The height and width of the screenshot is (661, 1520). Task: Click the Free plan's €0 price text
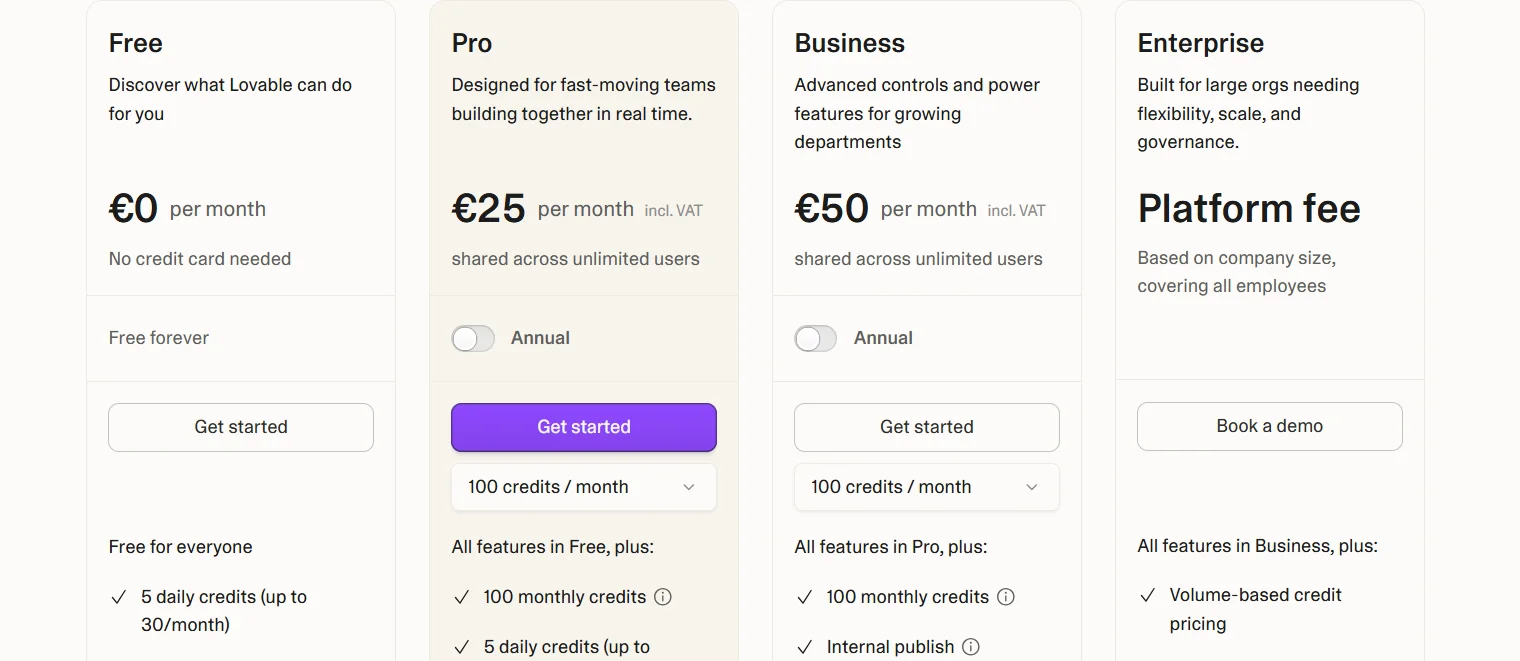coord(132,208)
